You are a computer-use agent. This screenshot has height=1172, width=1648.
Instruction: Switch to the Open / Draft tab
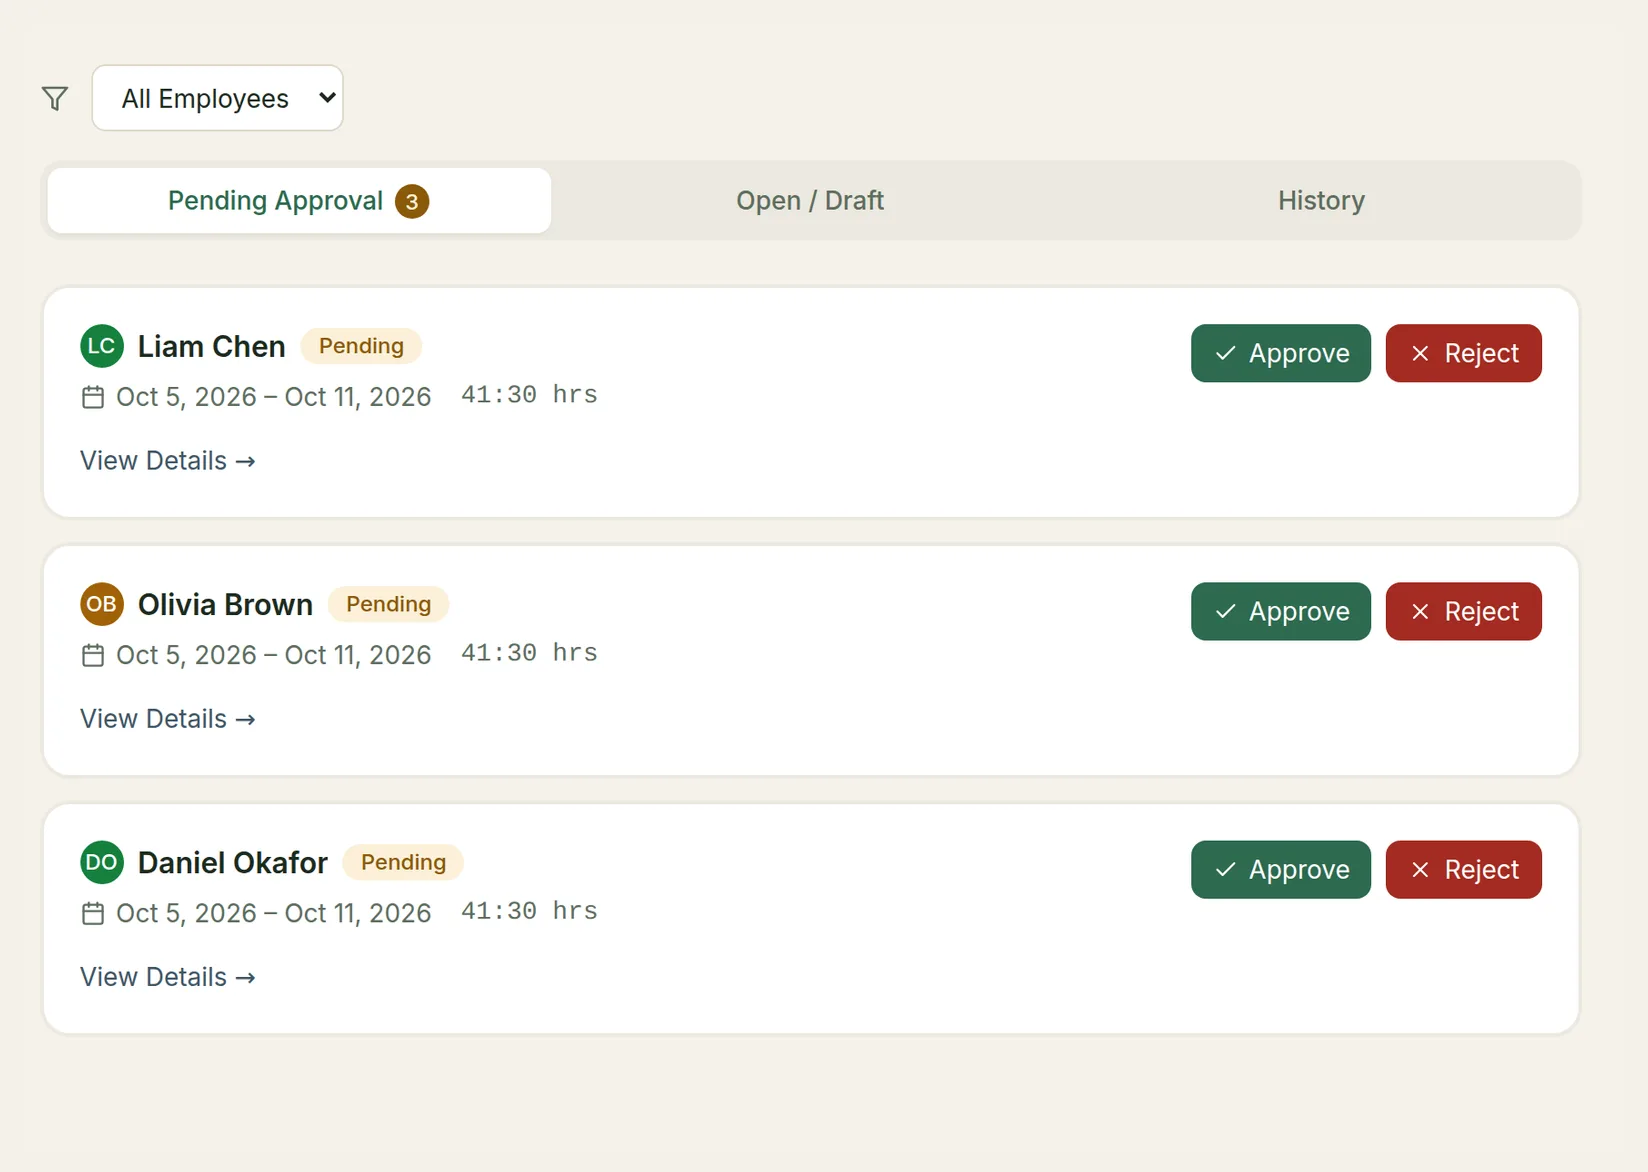(x=810, y=201)
